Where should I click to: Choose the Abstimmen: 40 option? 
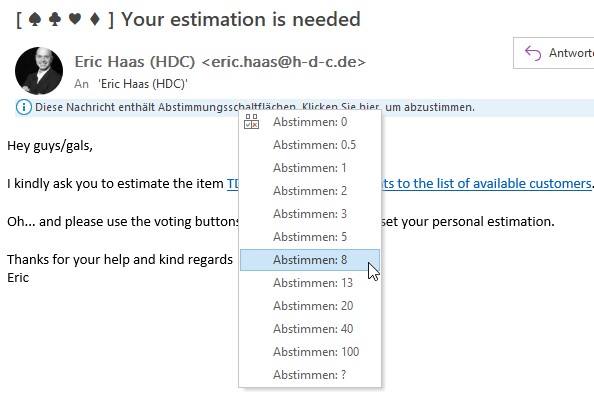[x=310, y=329]
